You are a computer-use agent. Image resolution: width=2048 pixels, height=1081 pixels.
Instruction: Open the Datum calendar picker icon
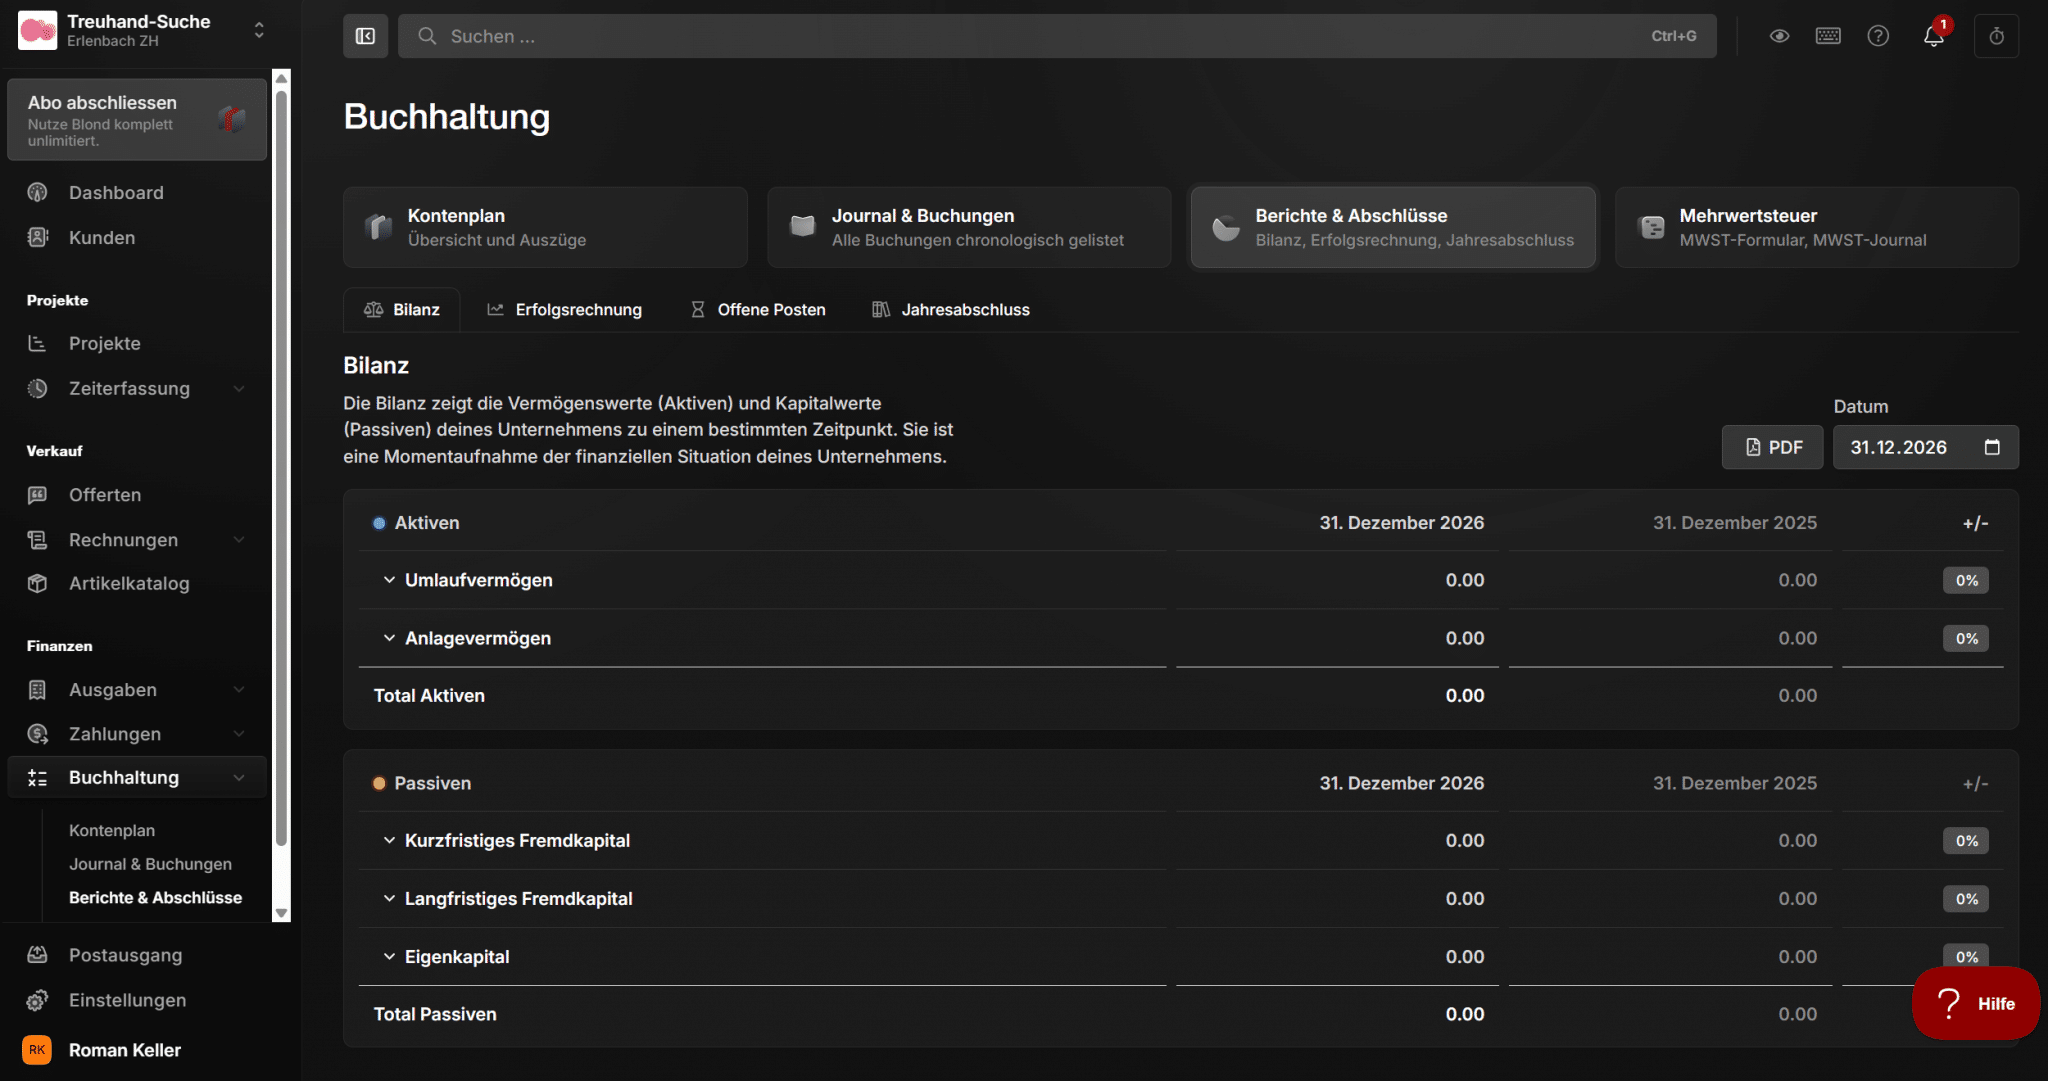tap(1992, 447)
